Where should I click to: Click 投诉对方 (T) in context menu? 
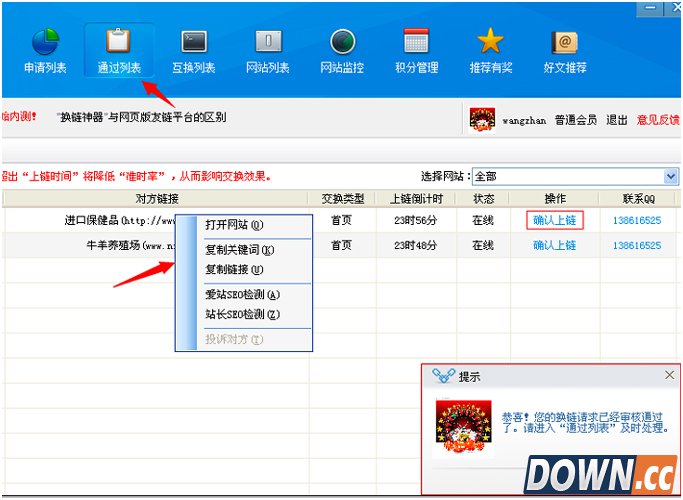tap(234, 339)
